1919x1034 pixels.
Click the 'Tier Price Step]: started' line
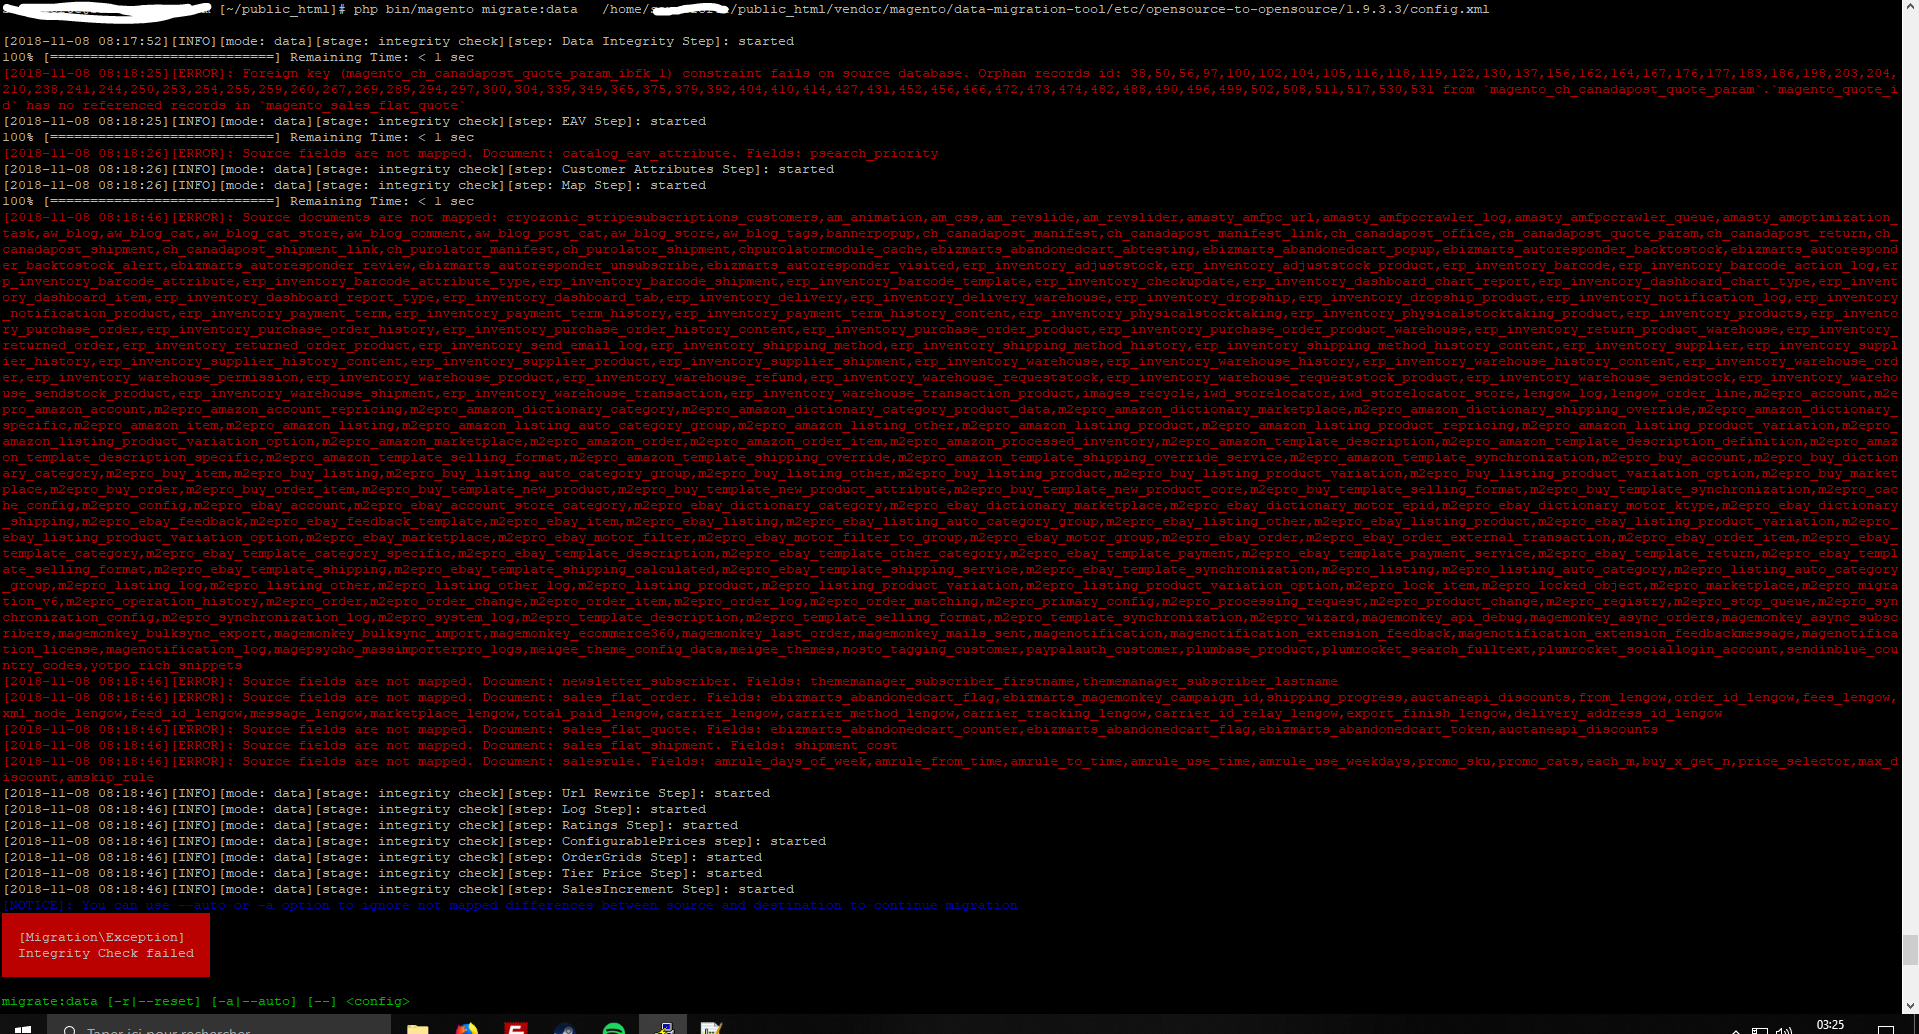tap(382, 873)
